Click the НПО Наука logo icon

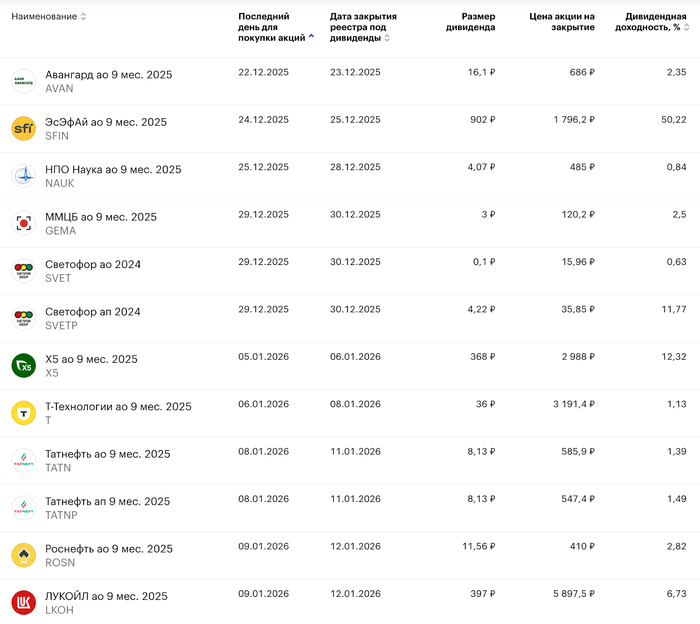(23, 176)
